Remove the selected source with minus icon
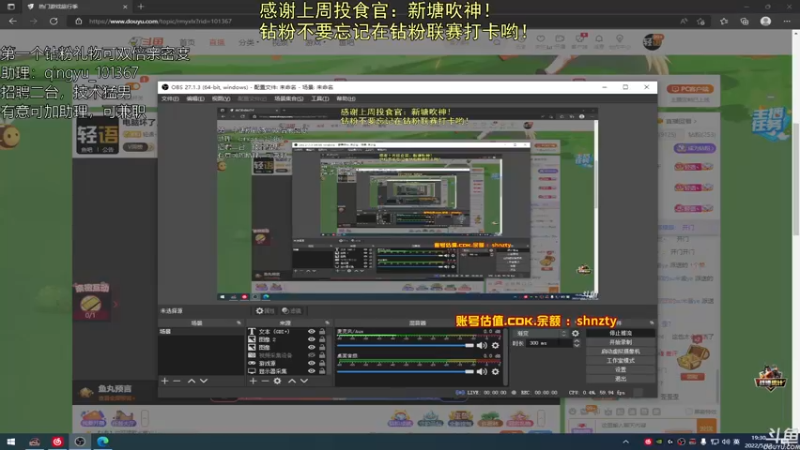 click(265, 381)
